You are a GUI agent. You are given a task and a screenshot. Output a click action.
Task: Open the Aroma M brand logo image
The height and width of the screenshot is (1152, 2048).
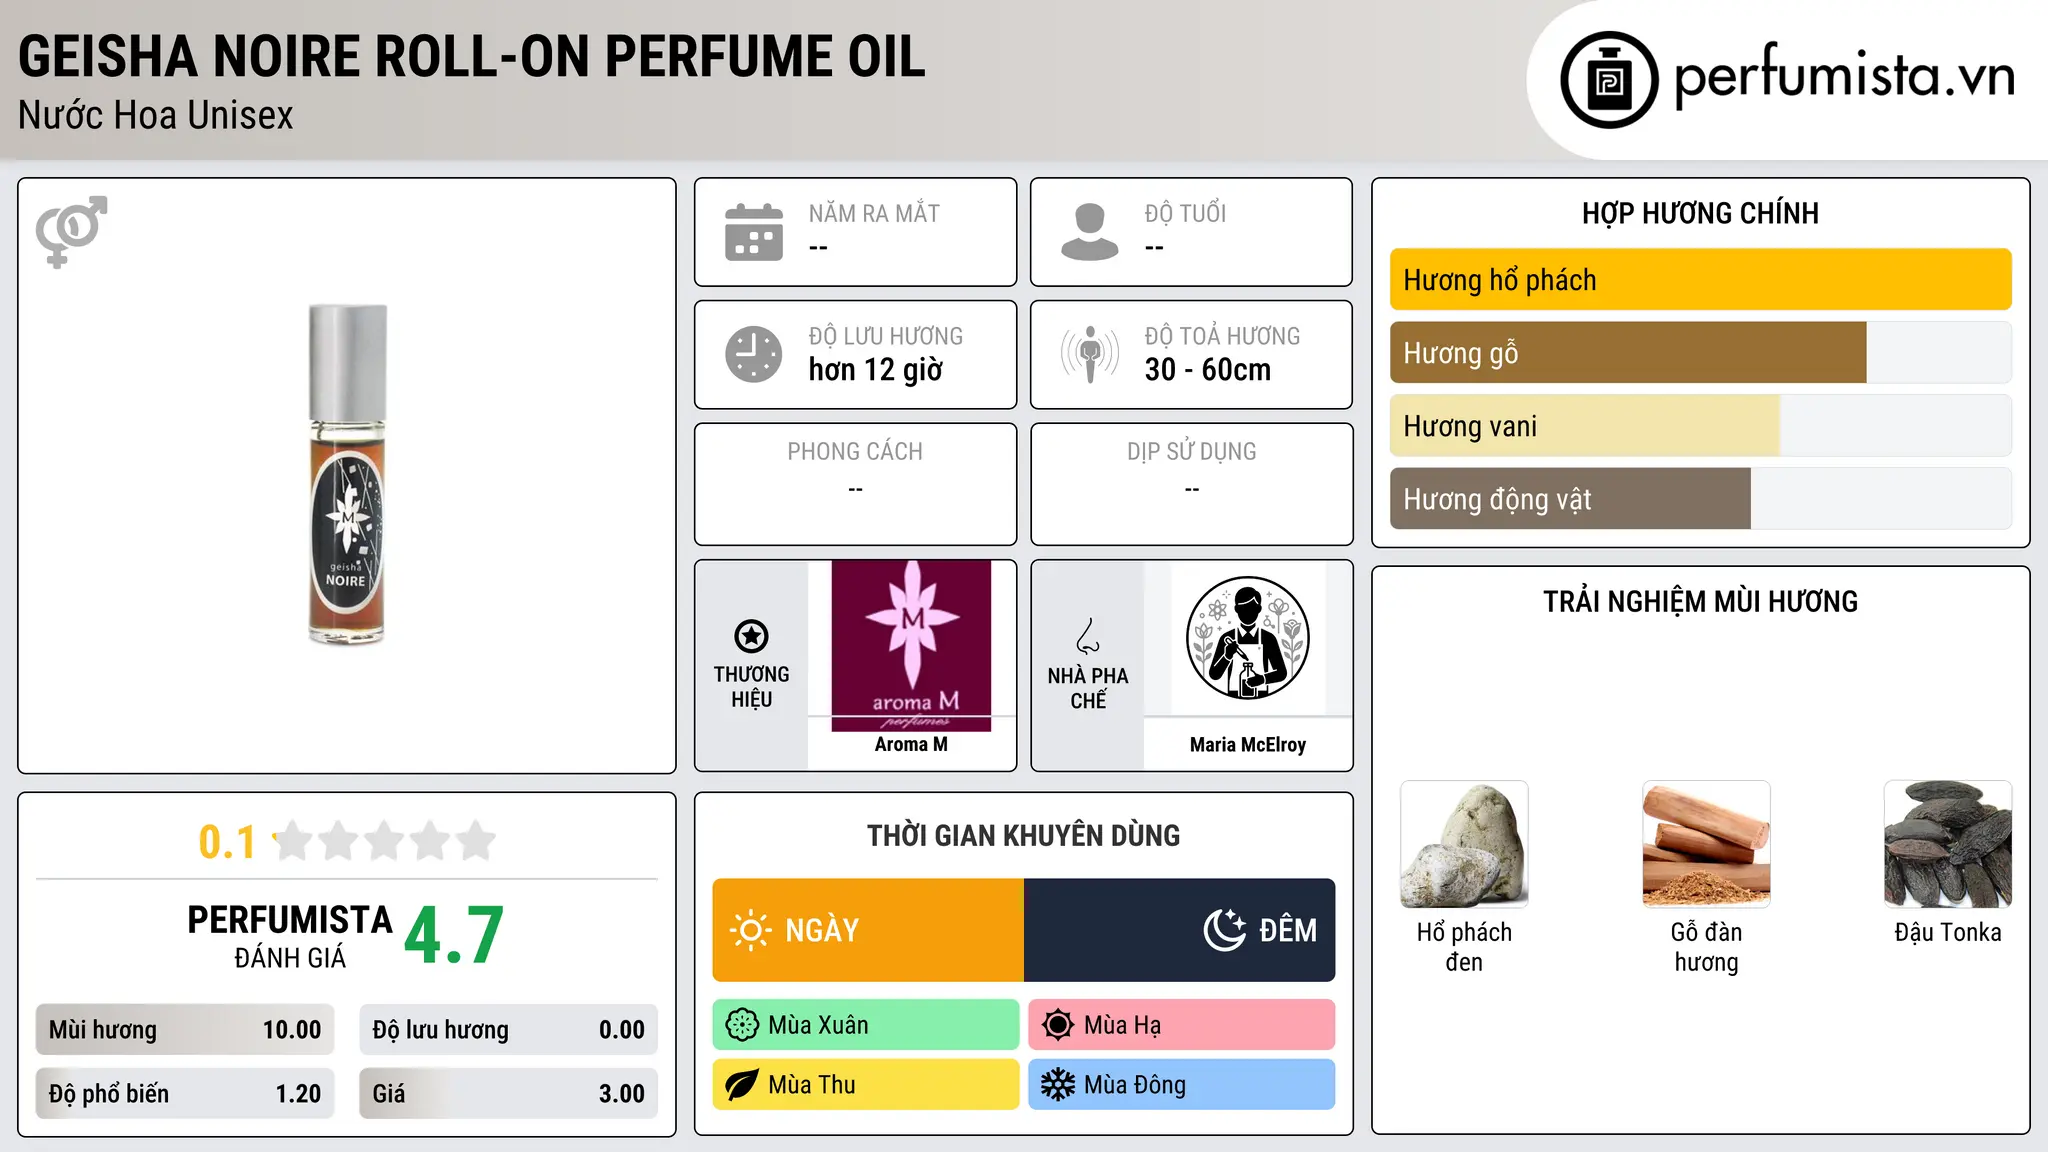pyautogui.click(x=911, y=646)
